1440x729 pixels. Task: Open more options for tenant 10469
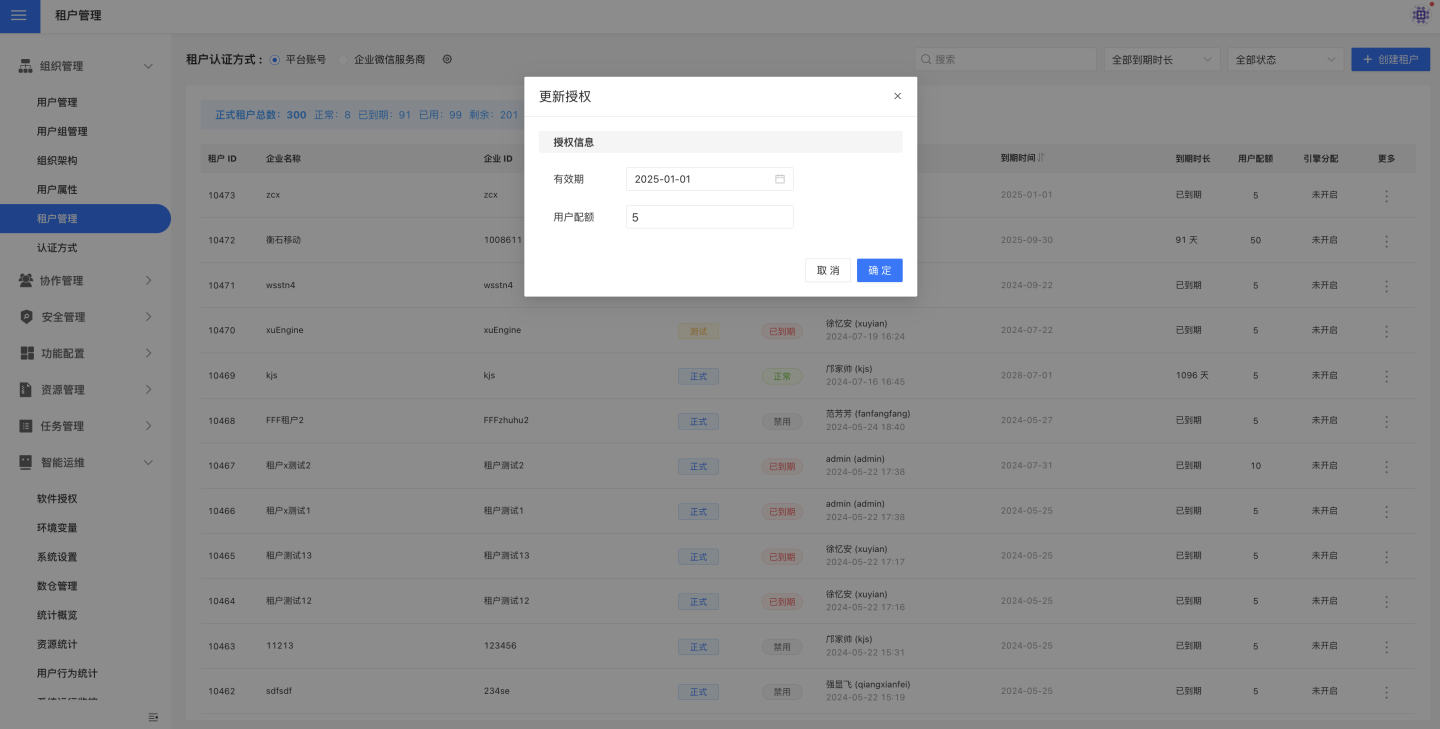(1386, 376)
